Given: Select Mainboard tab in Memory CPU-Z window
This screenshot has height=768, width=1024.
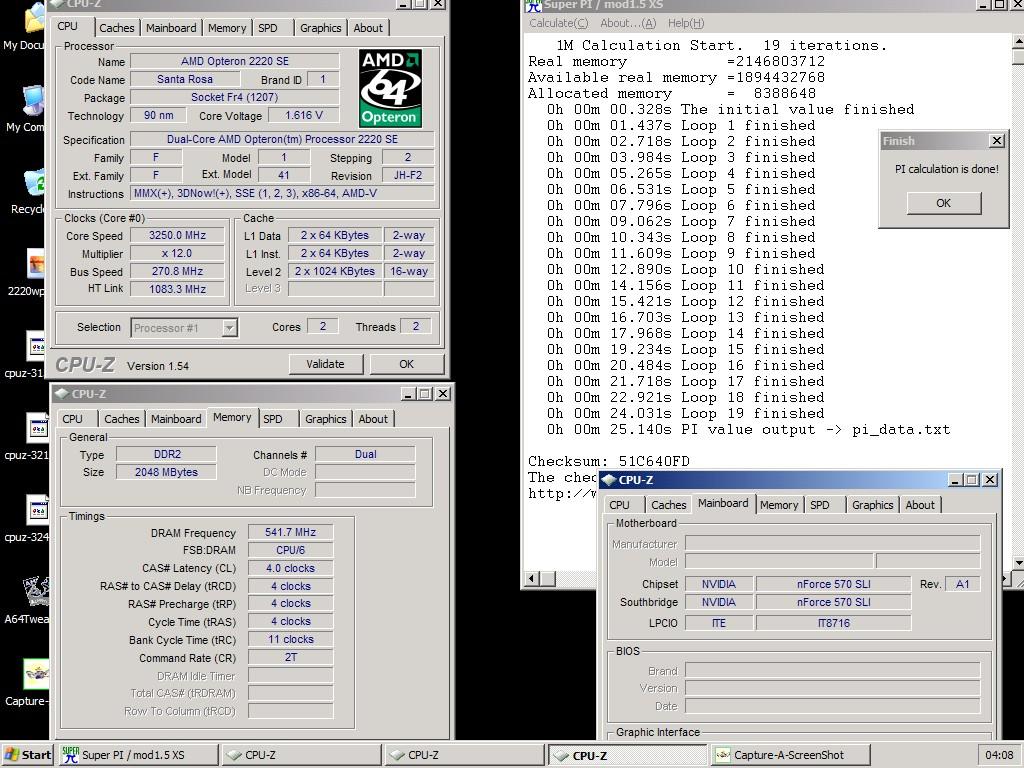Looking at the screenshot, I should point(176,419).
